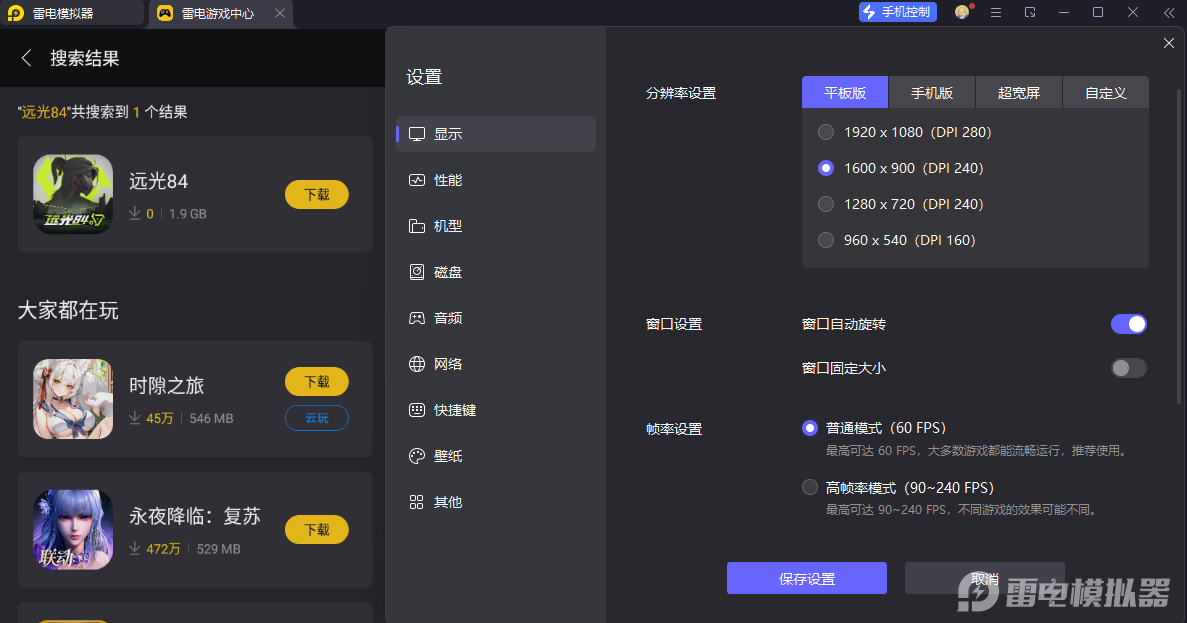Click the 手机控制 phone control button
This screenshot has height=623, width=1187.
click(x=898, y=12)
